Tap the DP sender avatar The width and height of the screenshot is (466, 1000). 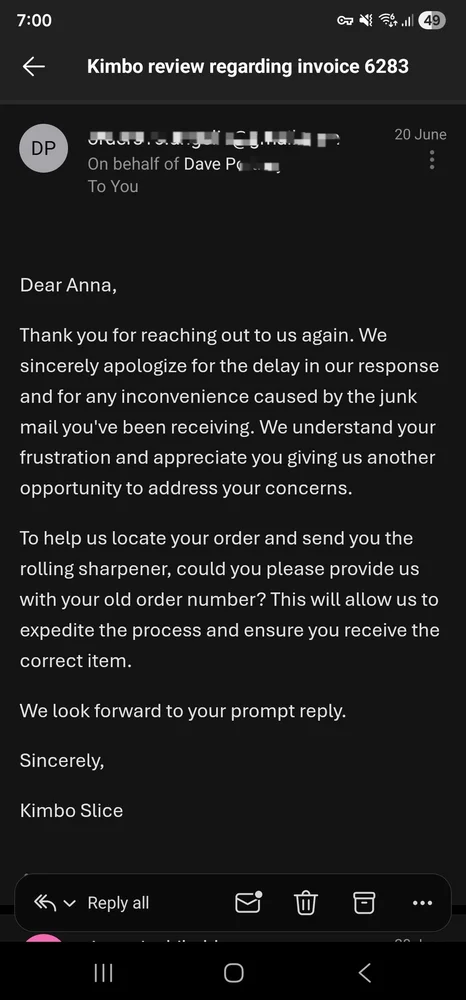(x=44, y=149)
